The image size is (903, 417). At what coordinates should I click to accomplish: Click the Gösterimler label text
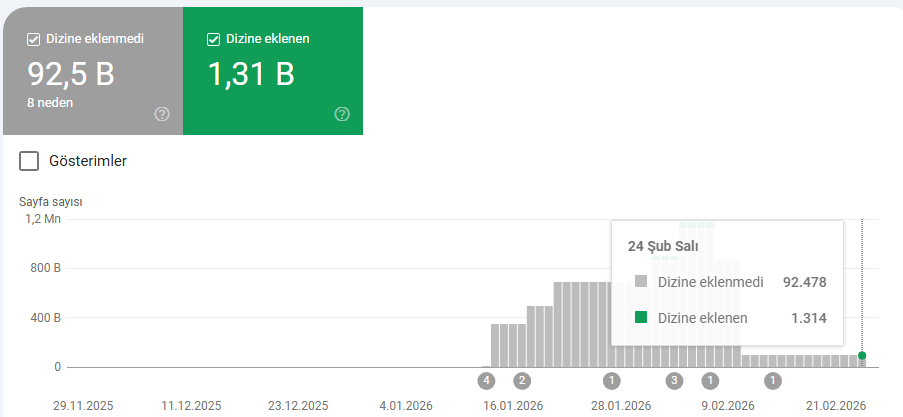coord(88,161)
